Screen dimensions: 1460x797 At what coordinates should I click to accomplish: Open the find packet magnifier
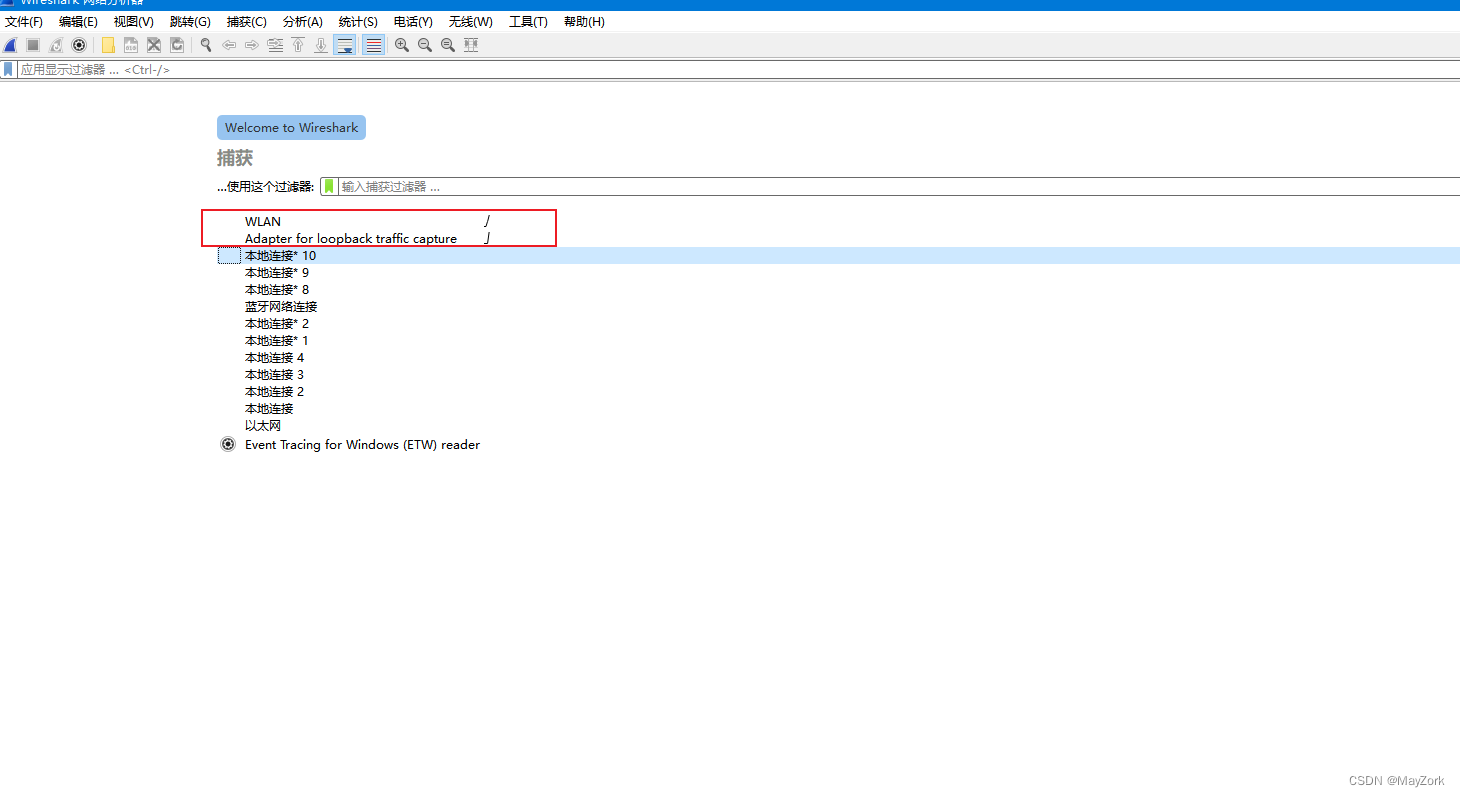point(206,45)
